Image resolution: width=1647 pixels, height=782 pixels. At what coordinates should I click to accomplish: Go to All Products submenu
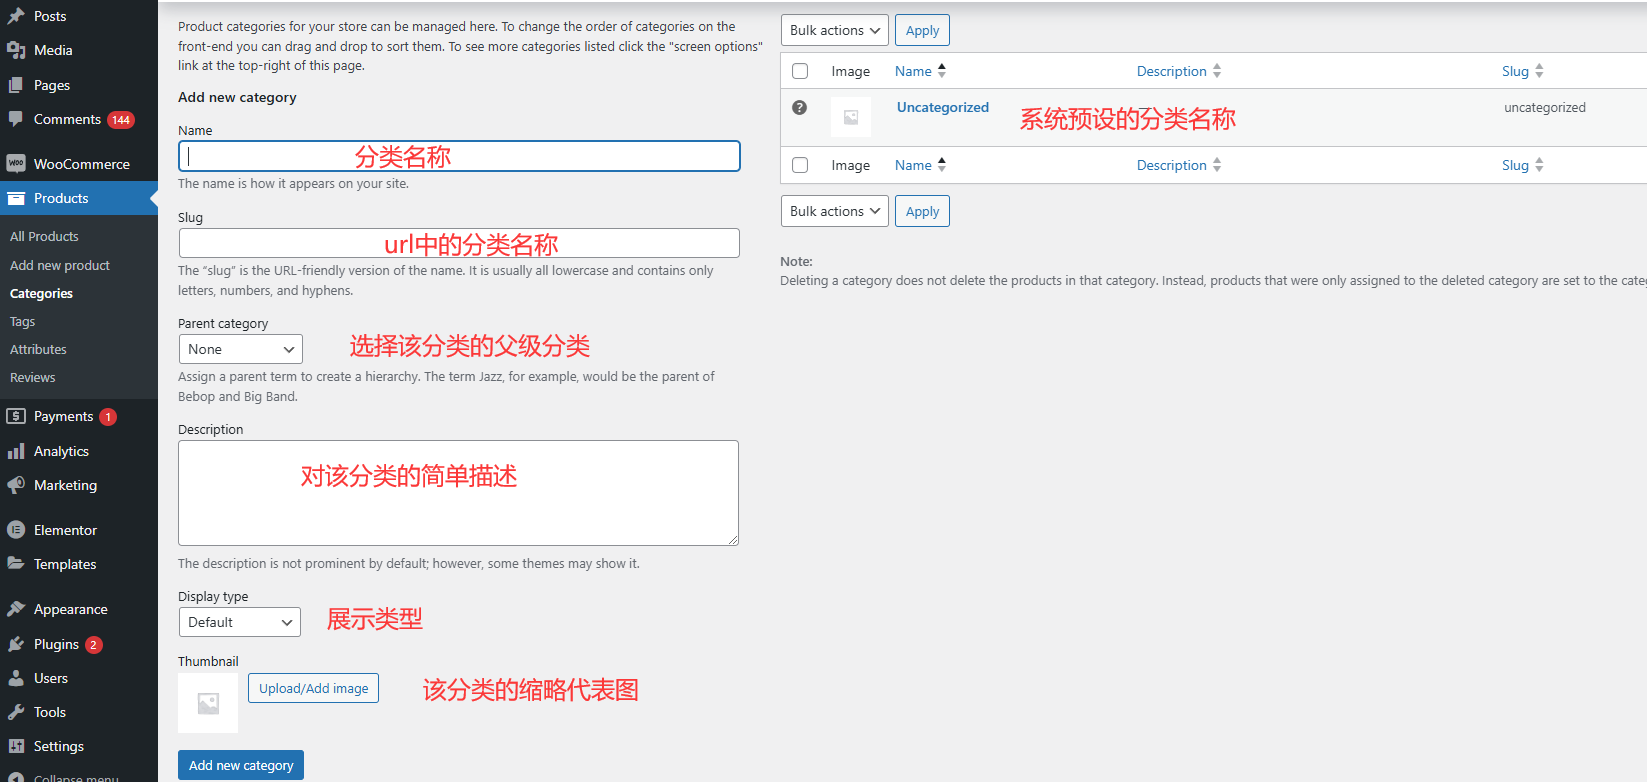44,236
